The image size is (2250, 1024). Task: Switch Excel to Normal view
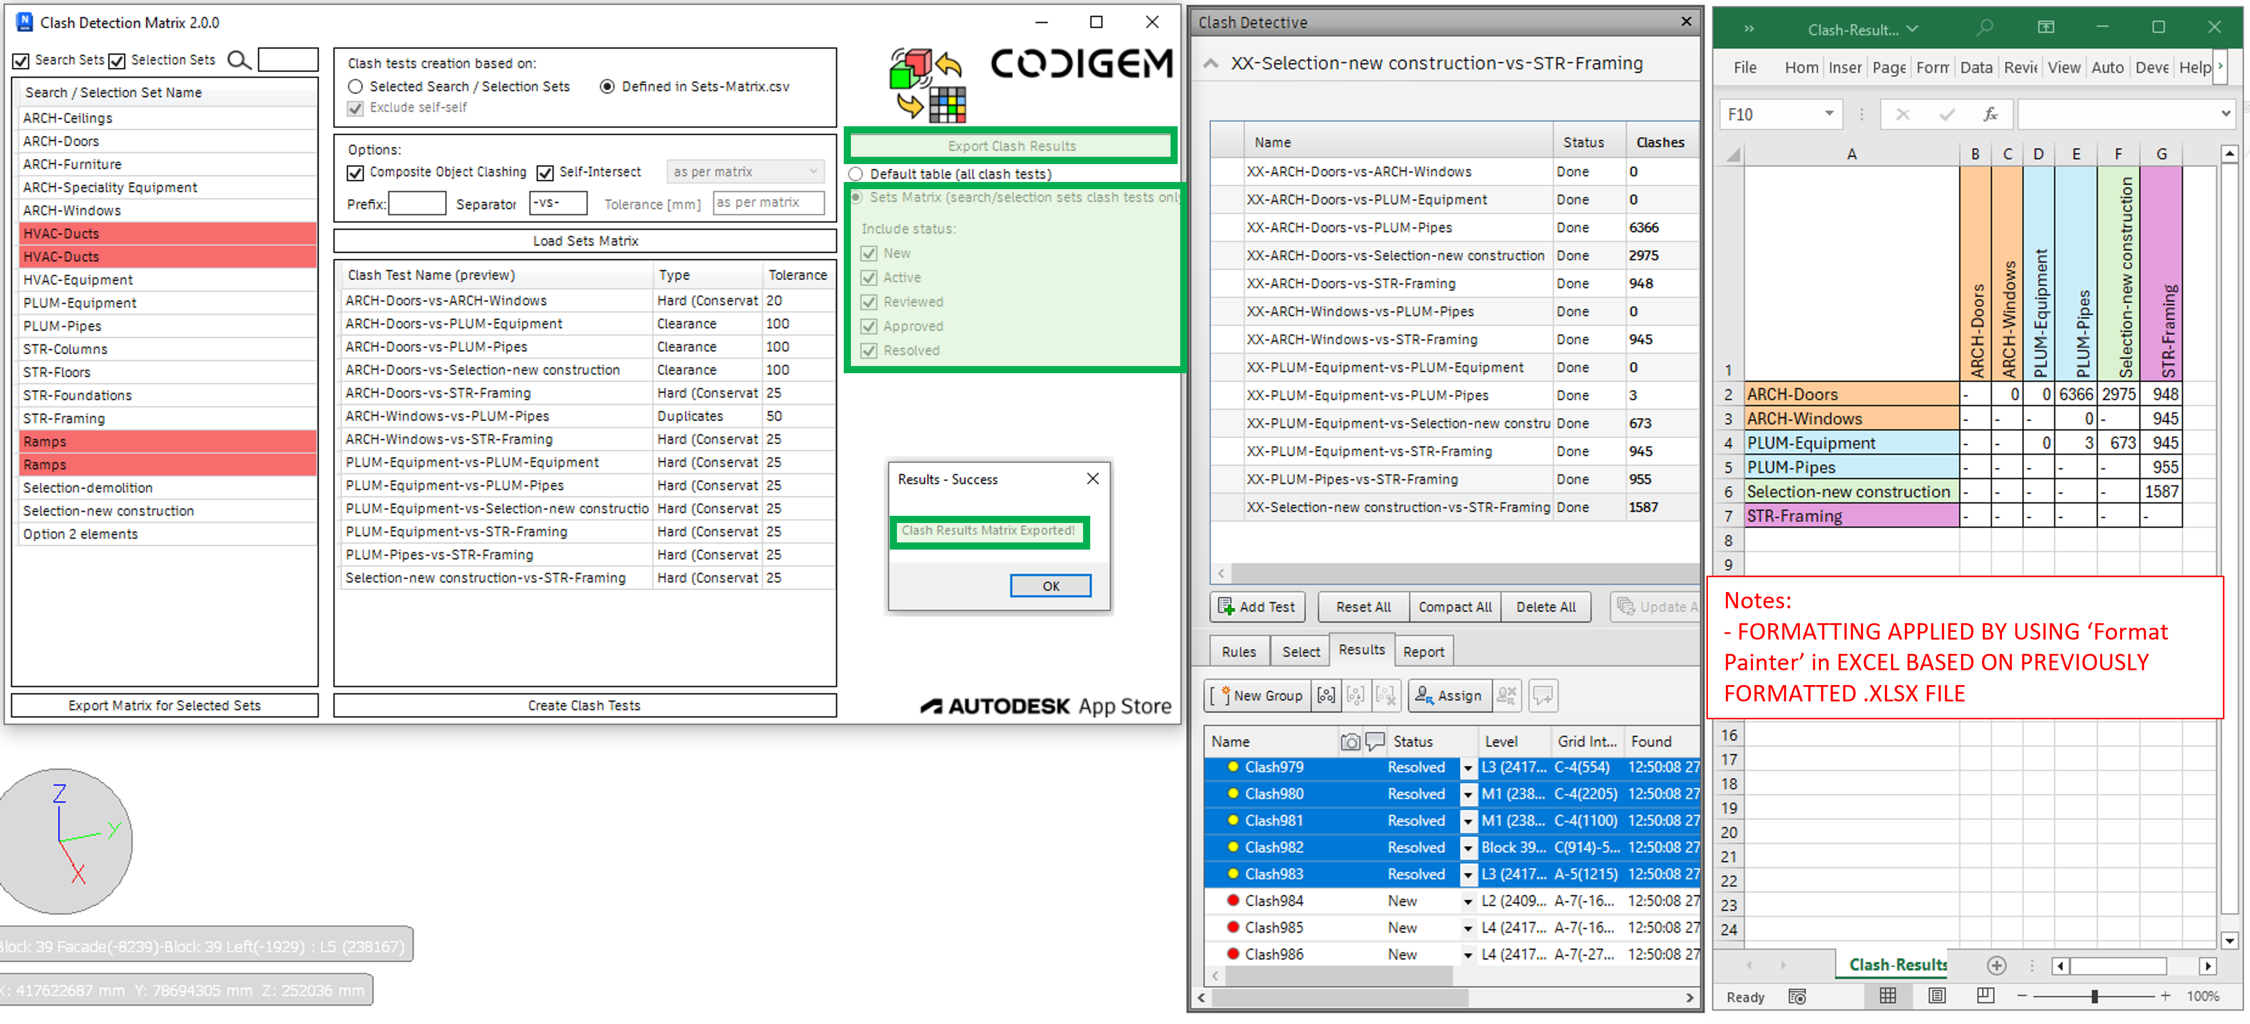click(1888, 996)
